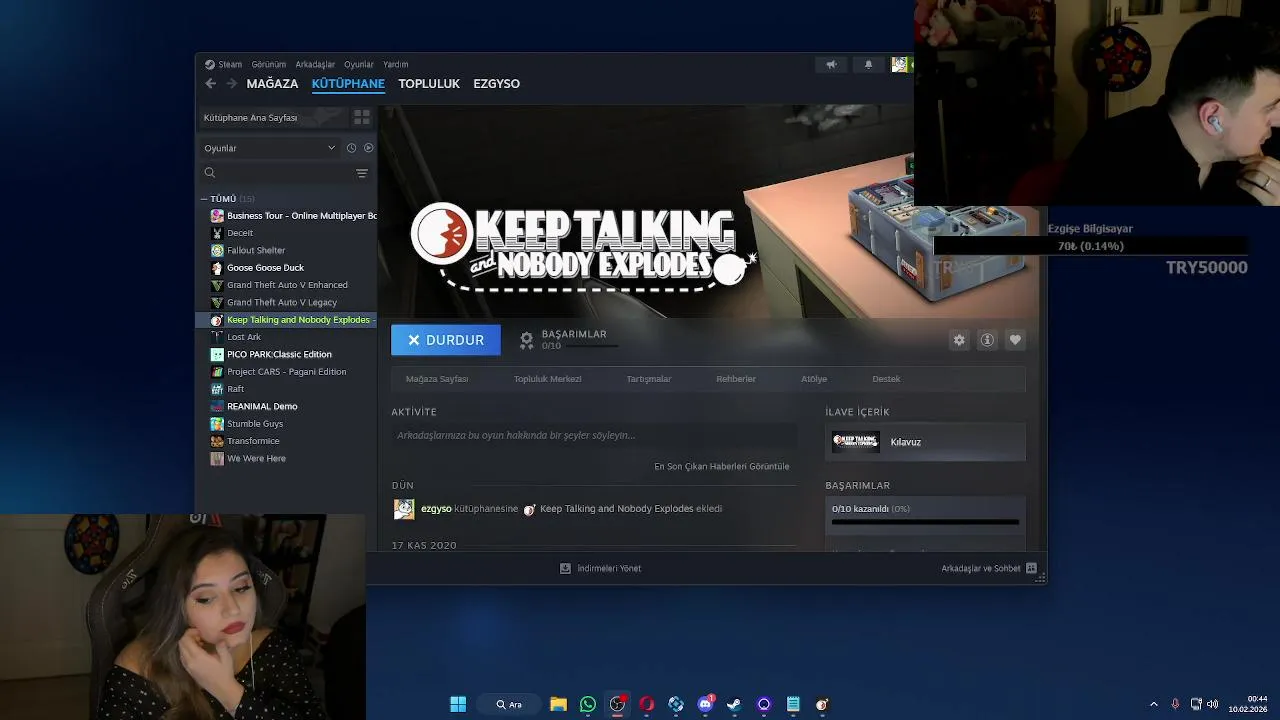Go forward with the Steam forward arrow
This screenshot has height=720, width=1280.
coord(231,84)
